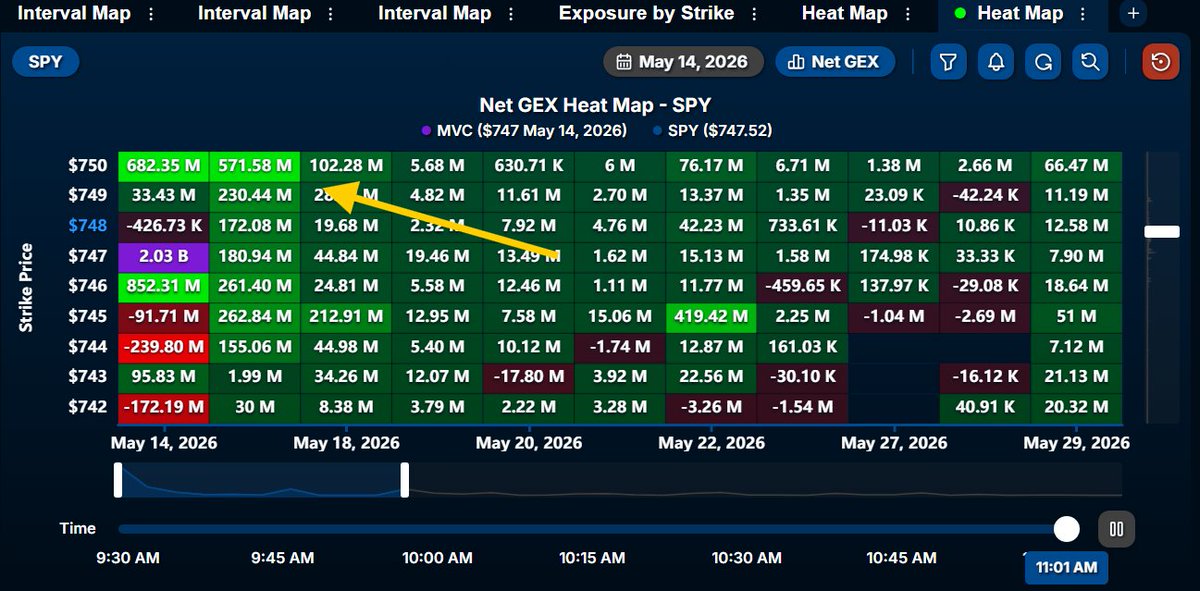Open the filter options funnel icon
Screen dimensions: 1200x591
pyautogui.click(x=948, y=62)
